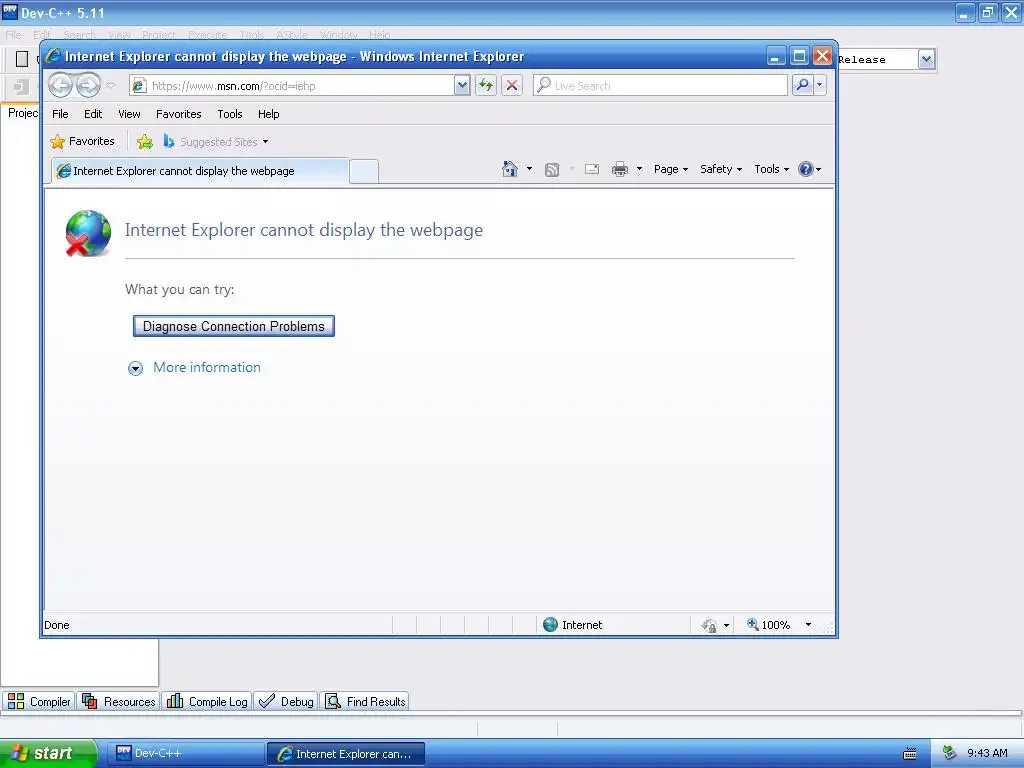Click the RSS feeds icon
This screenshot has width=1024, height=768.
(552, 170)
